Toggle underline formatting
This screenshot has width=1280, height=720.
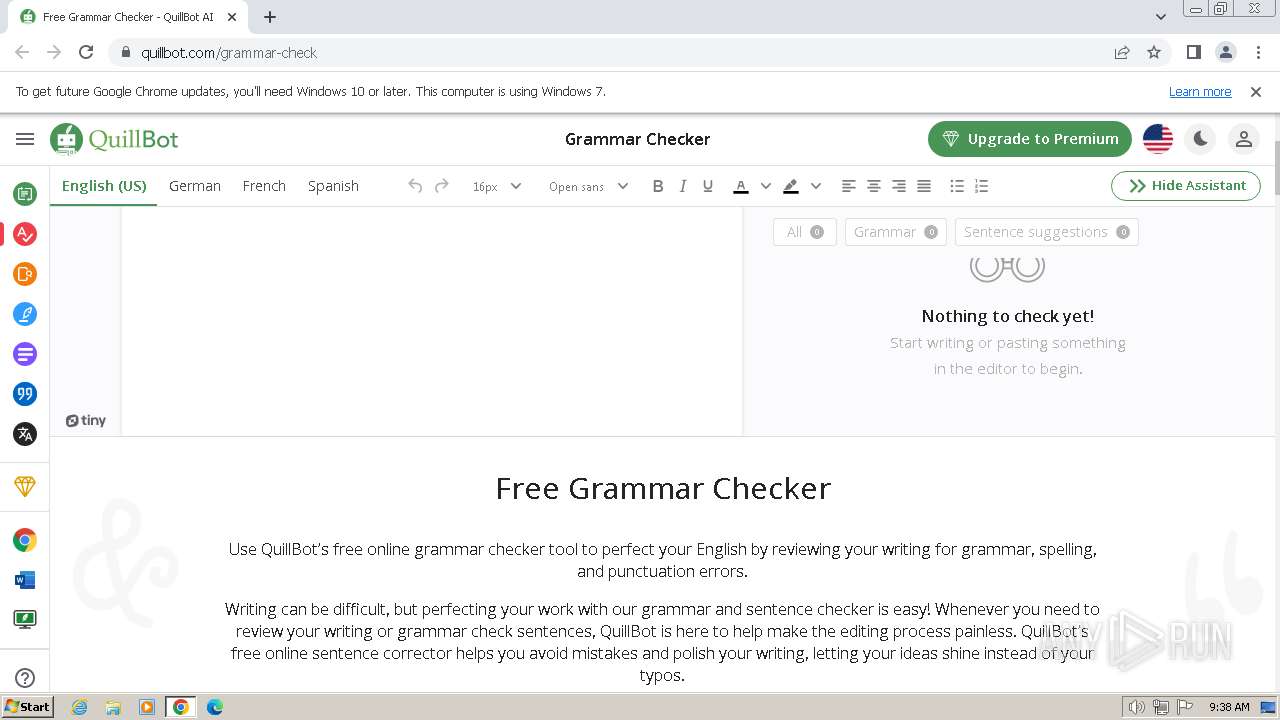coord(708,186)
